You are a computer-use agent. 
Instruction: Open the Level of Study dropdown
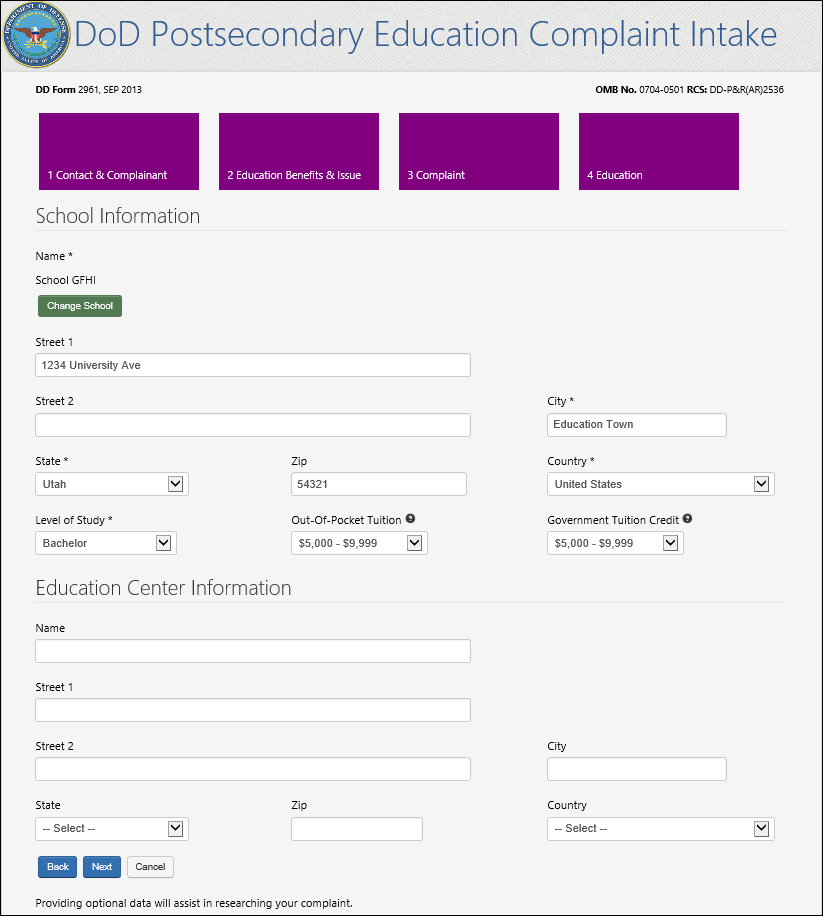tap(106, 543)
